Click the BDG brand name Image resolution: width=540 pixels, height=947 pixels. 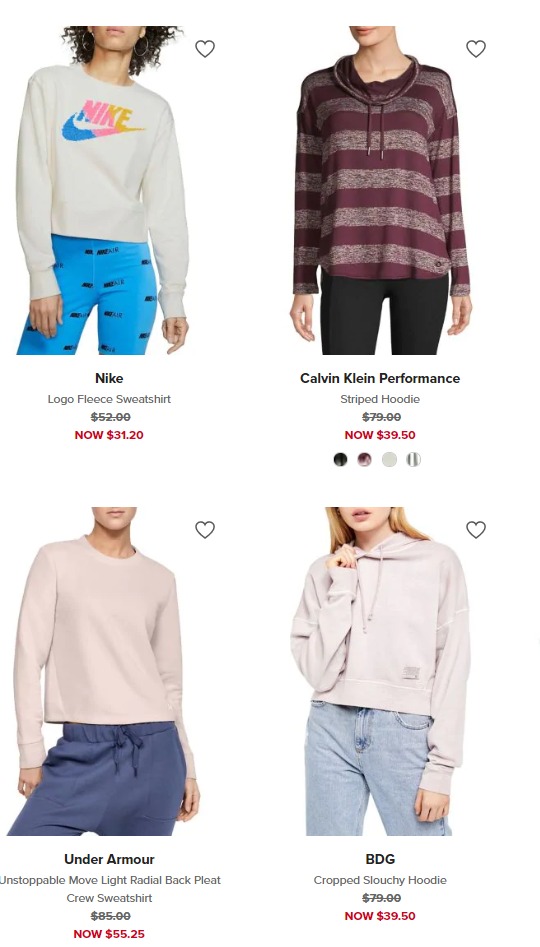click(380, 859)
